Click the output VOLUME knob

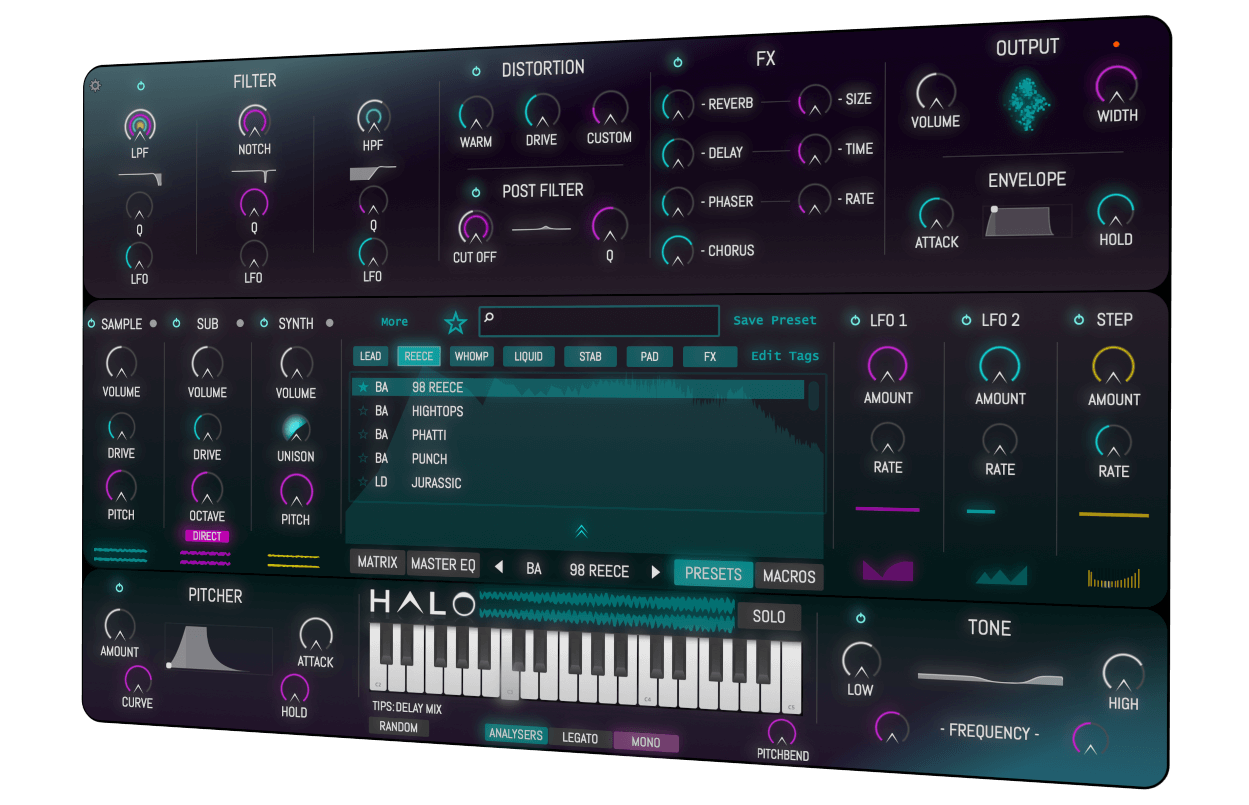click(x=935, y=92)
